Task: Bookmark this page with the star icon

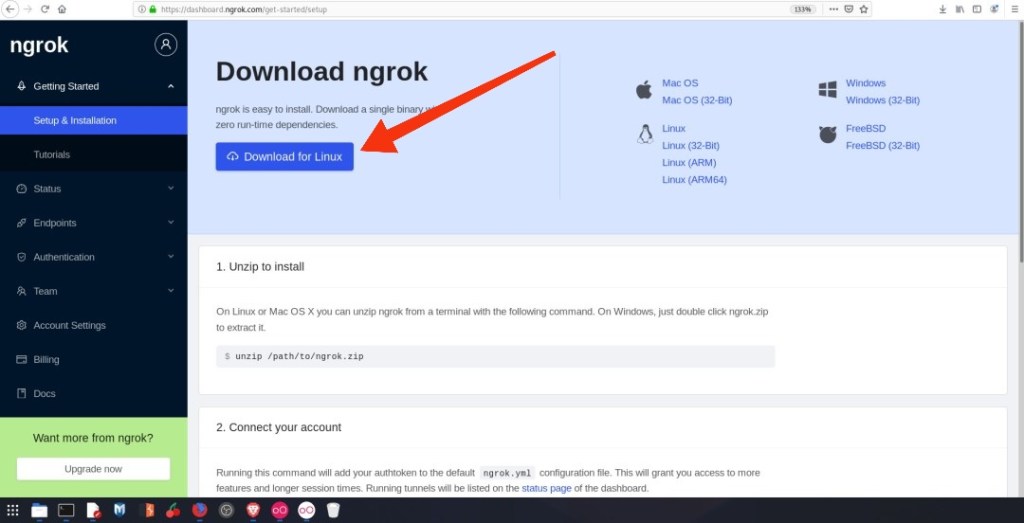Action: pos(864,9)
